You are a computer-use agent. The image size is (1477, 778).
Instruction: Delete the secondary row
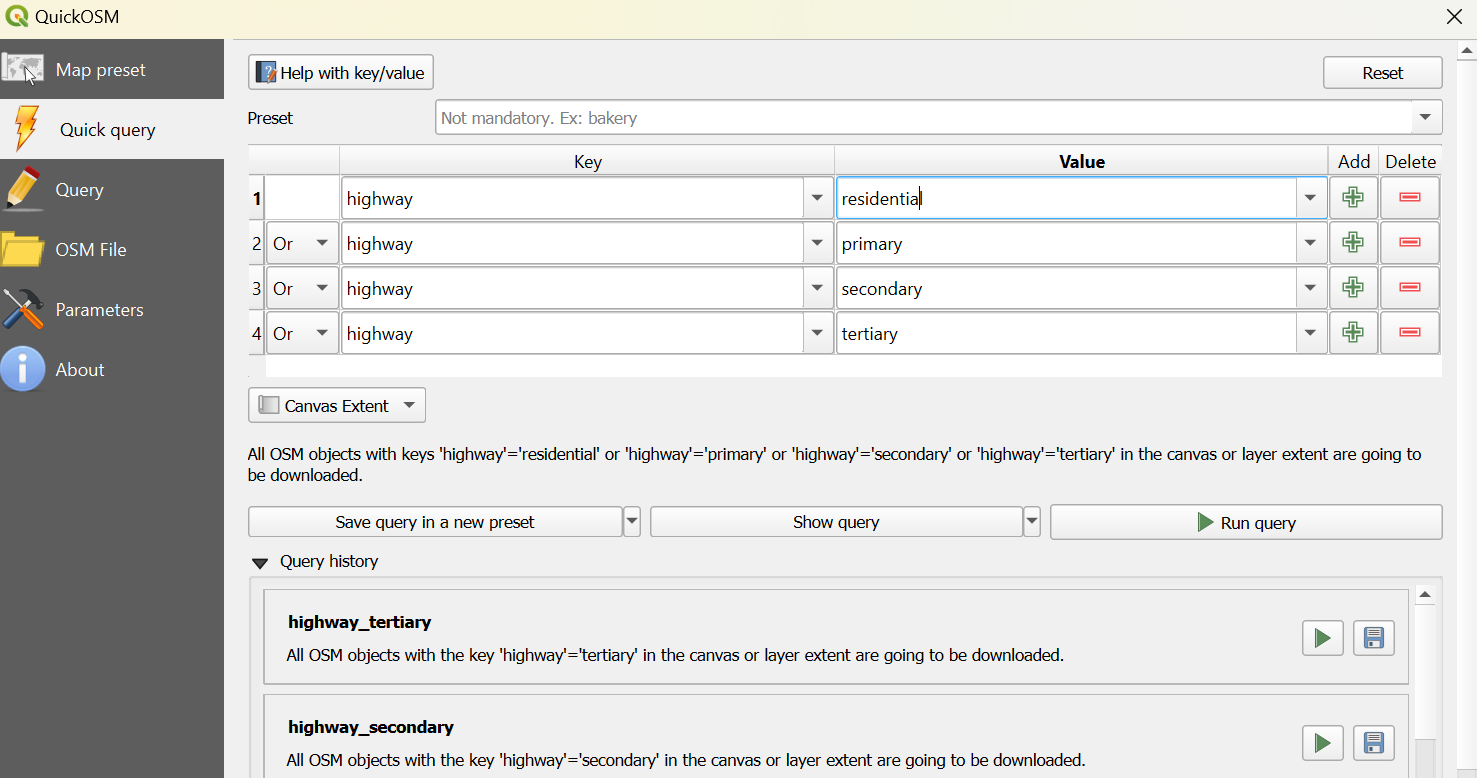(x=1410, y=288)
